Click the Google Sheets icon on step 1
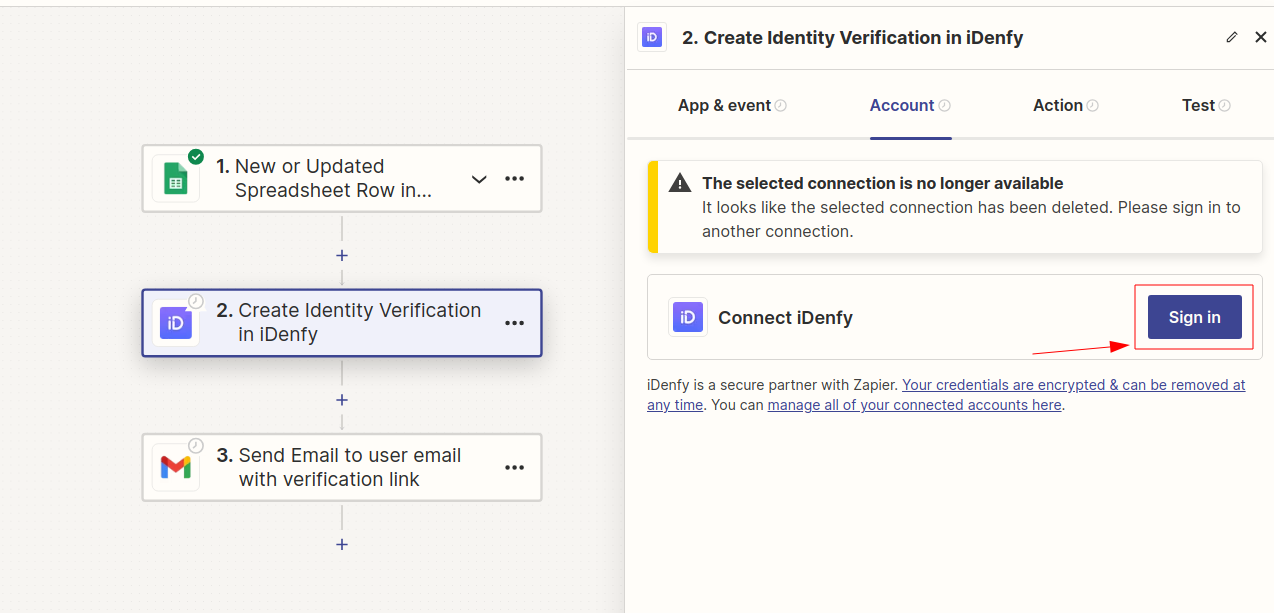This screenshot has width=1274, height=613. point(176,178)
